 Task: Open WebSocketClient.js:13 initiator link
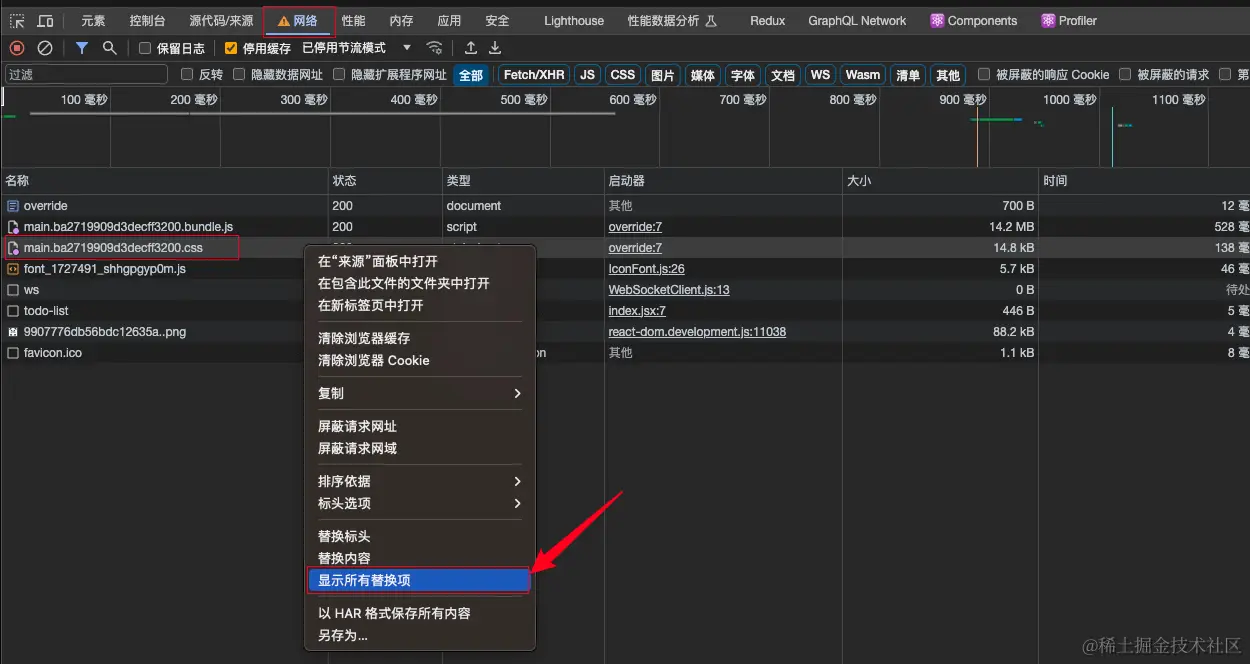click(669, 290)
